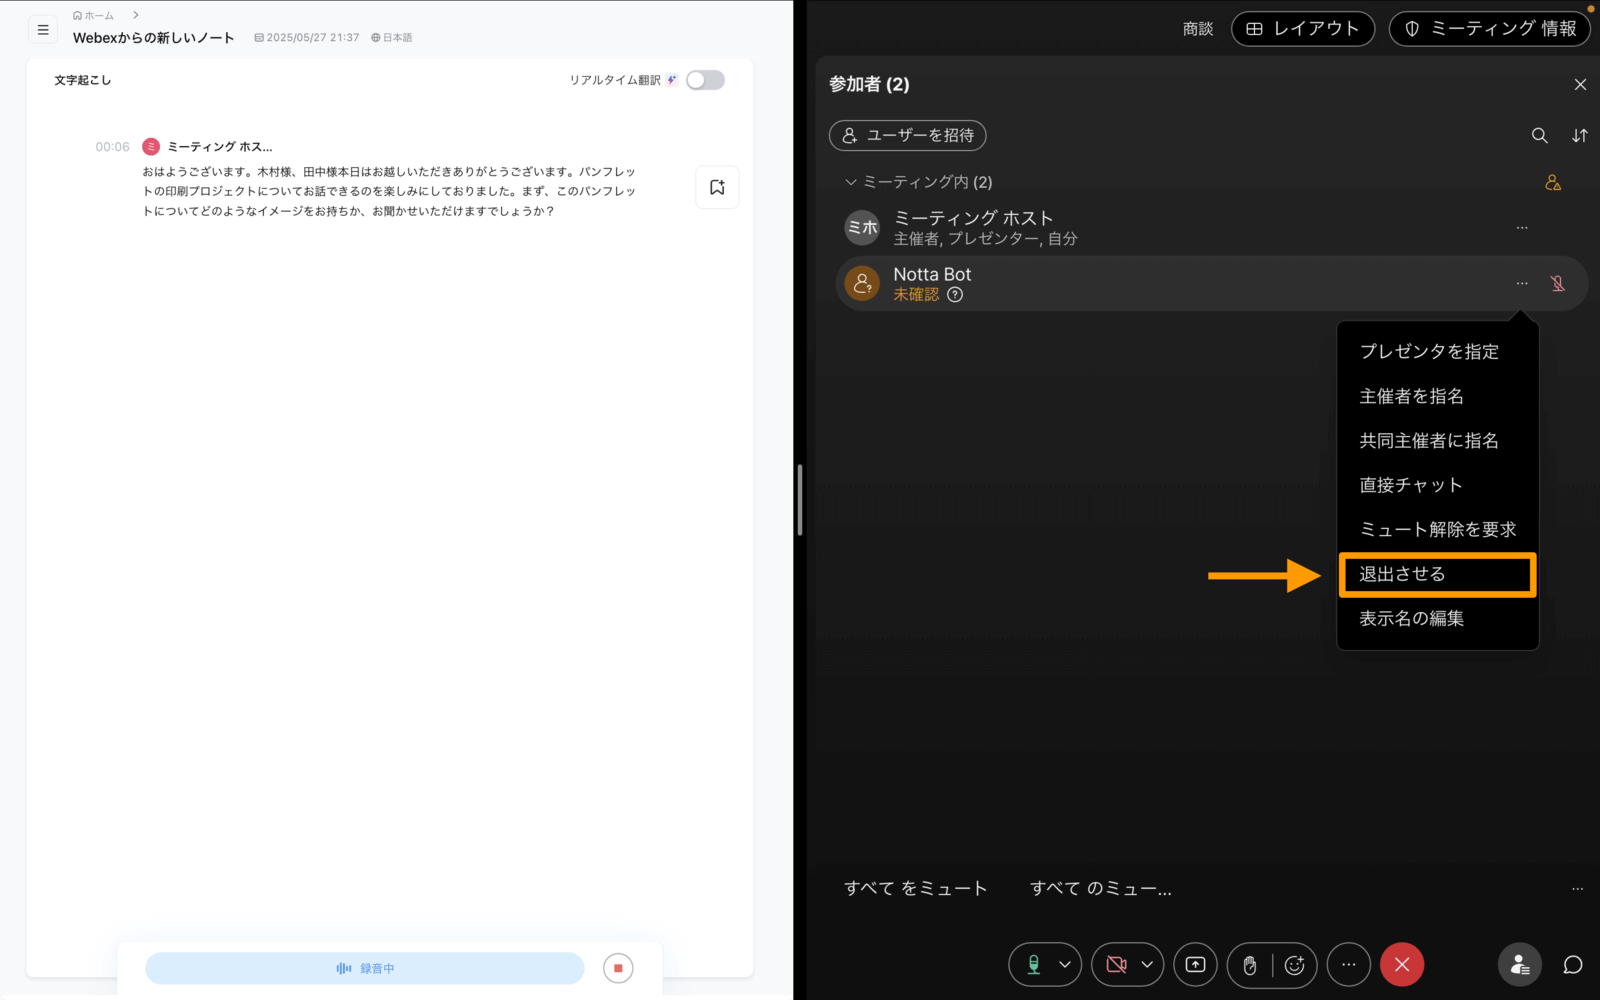Open reactions emoji button
The image size is (1600, 1000).
coord(1295,965)
